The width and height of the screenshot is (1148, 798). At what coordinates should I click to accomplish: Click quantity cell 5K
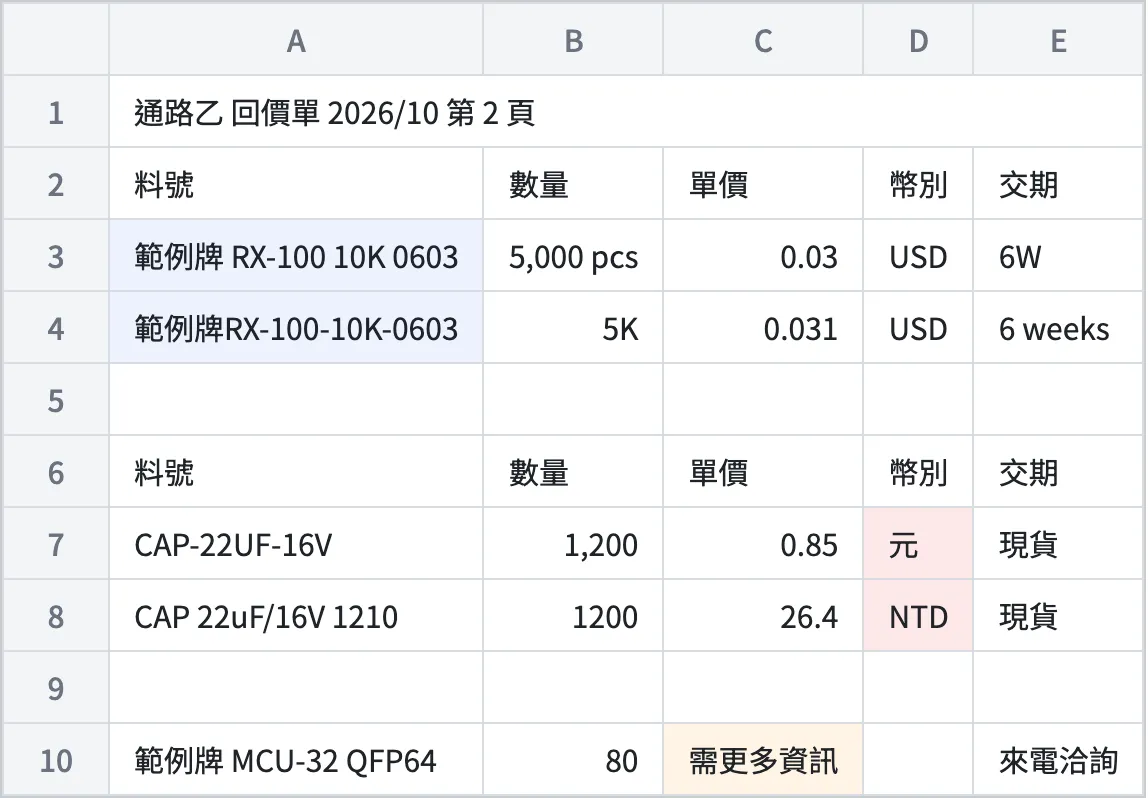[x=573, y=327]
